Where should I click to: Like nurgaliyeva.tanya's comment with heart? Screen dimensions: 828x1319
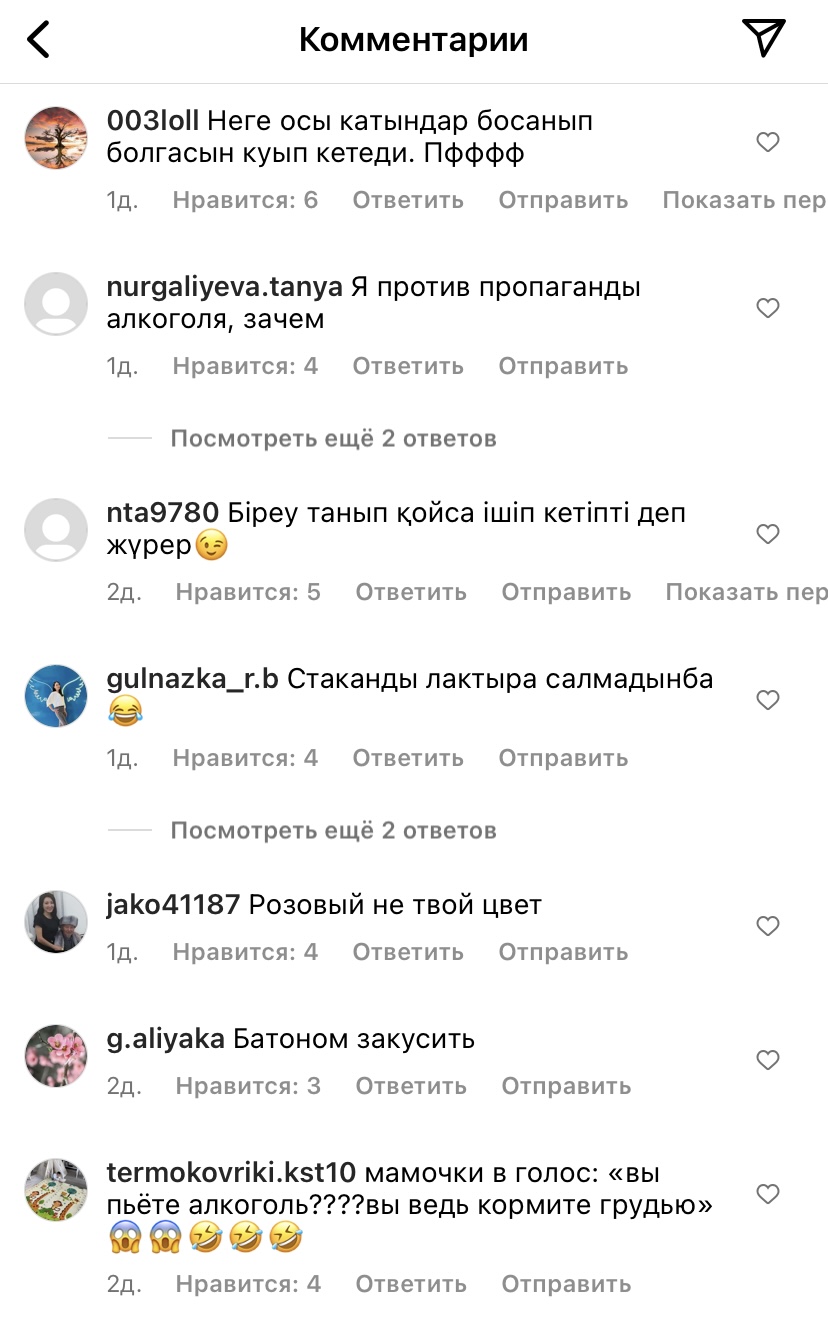768,308
